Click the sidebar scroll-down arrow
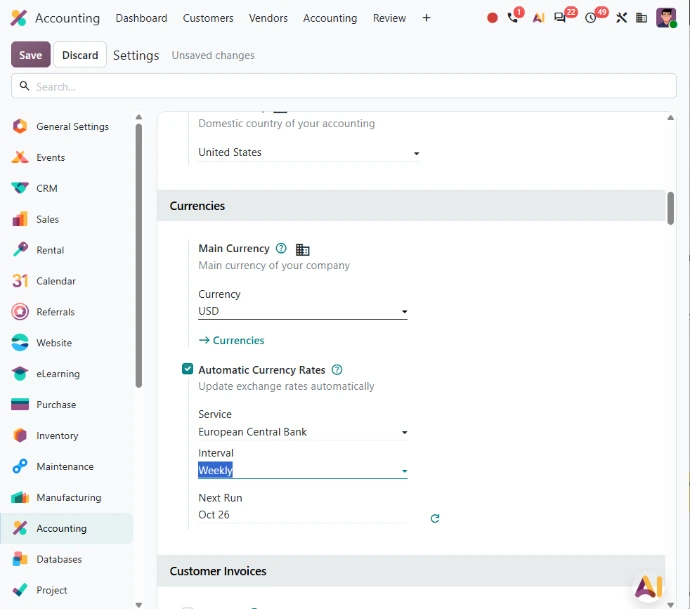Screen dimensions: 690x609 pos(139,605)
